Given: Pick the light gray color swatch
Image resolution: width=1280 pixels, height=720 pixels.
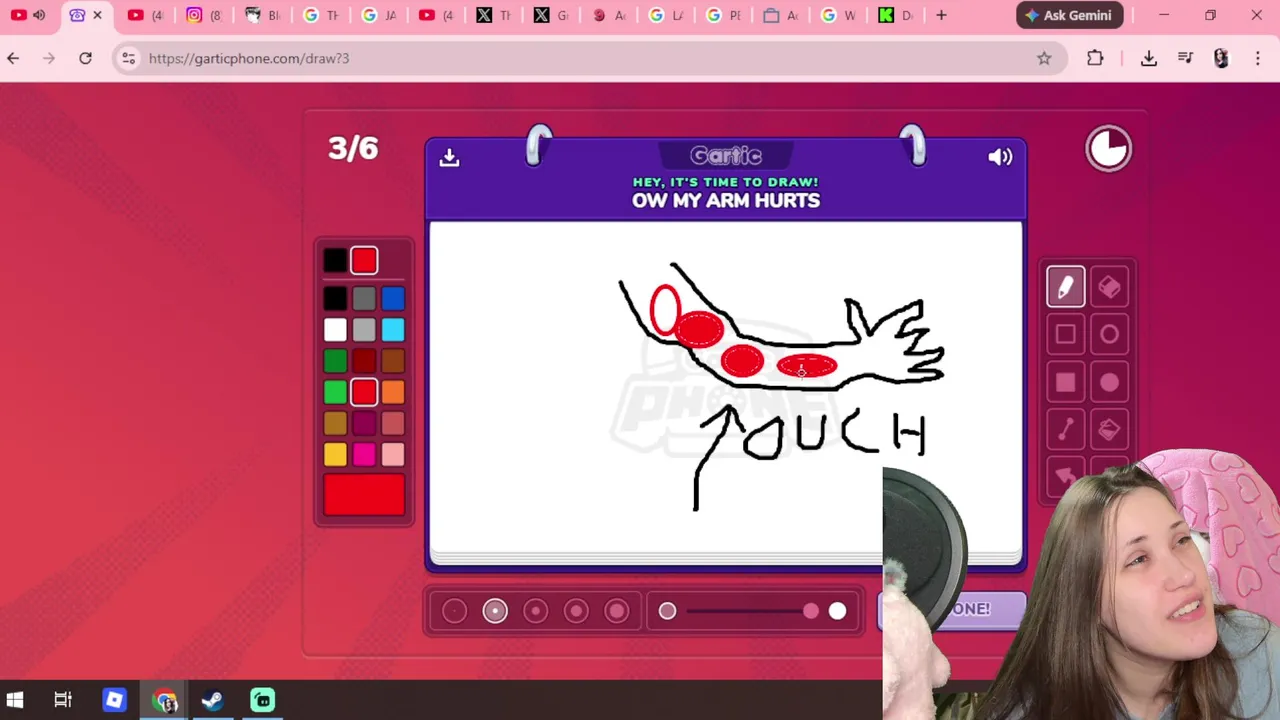Looking at the screenshot, I should tap(364, 329).
